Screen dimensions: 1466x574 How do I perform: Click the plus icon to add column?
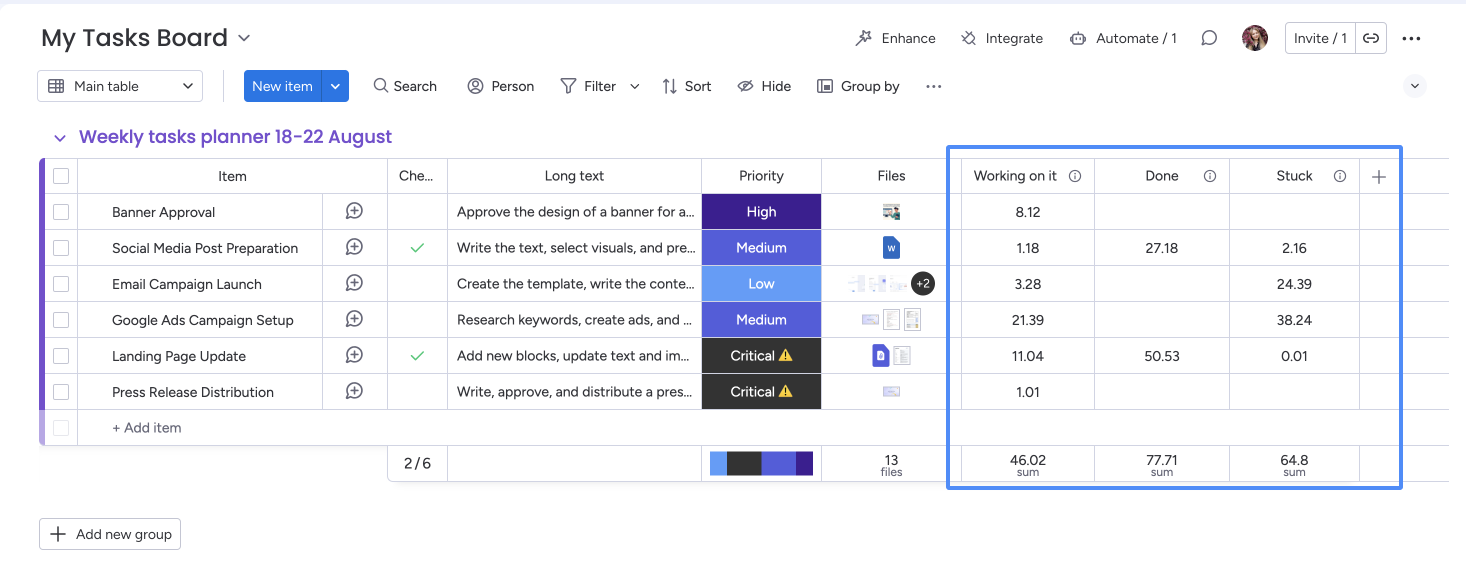click(1379, 177)
